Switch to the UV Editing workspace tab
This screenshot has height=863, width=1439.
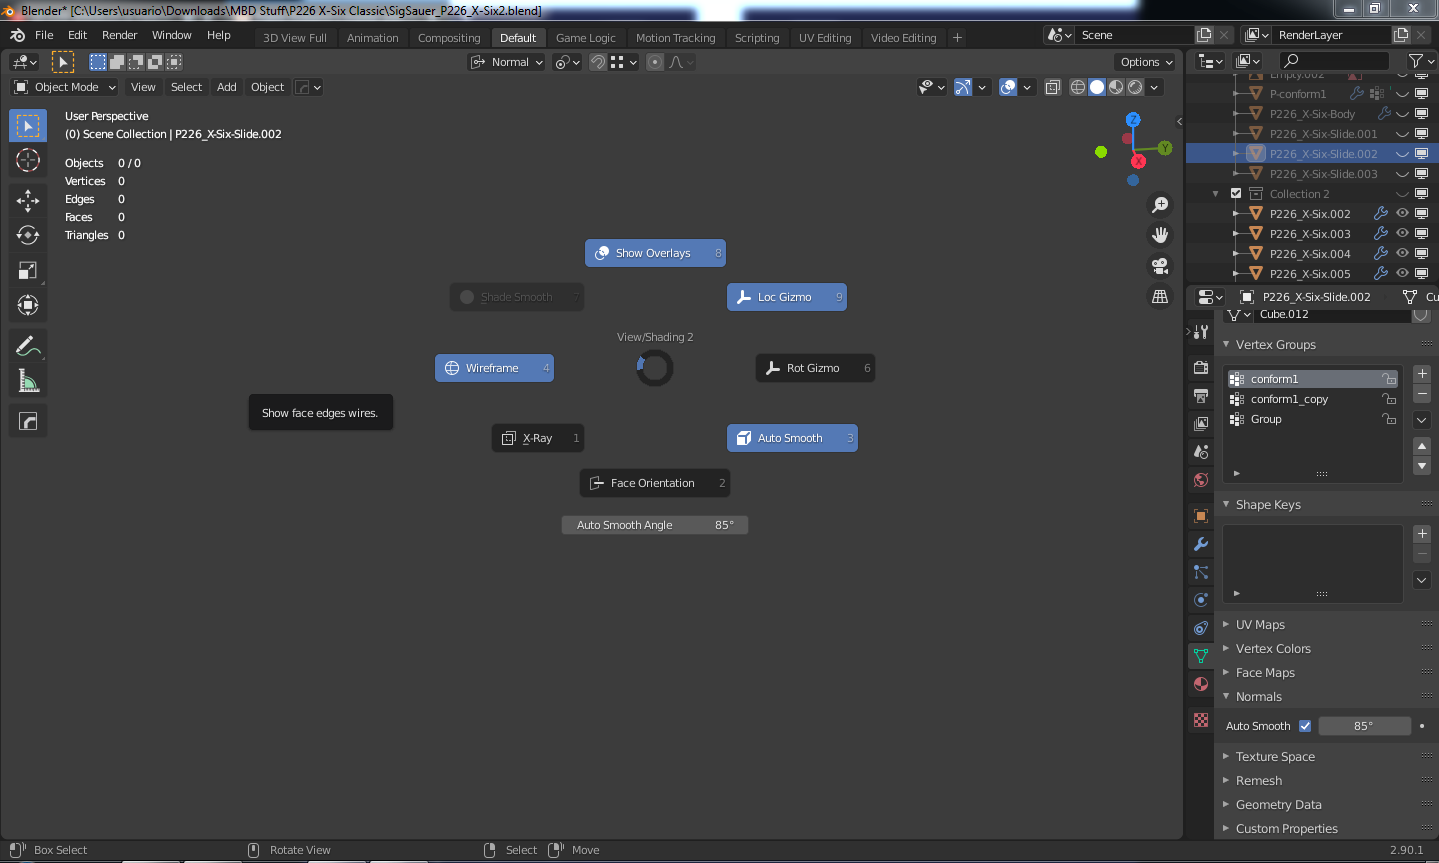pos(825,38)
